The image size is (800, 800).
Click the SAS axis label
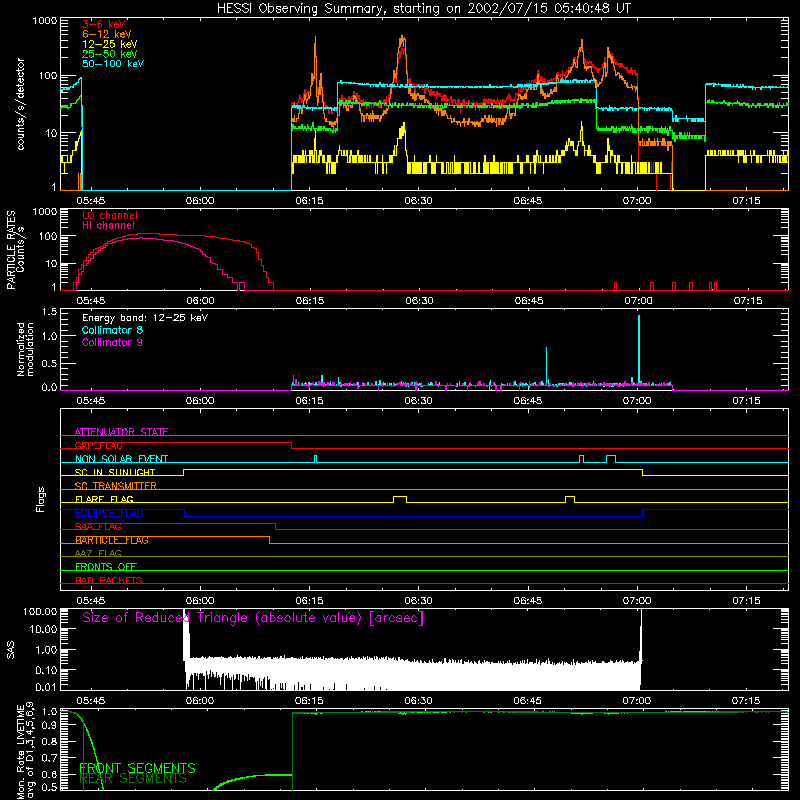[11, 650]
